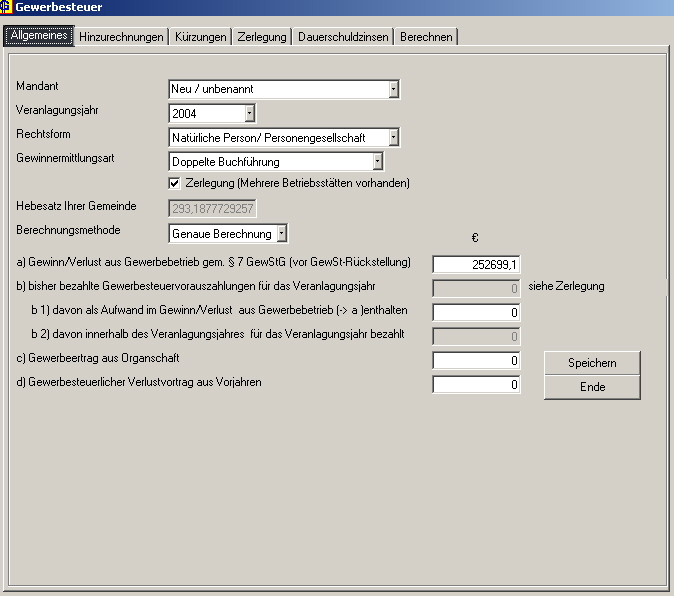Viewport: 674px width, 596px height.
Task: Toggle the Zerlegung checkbox
Action: coord(175,184)
